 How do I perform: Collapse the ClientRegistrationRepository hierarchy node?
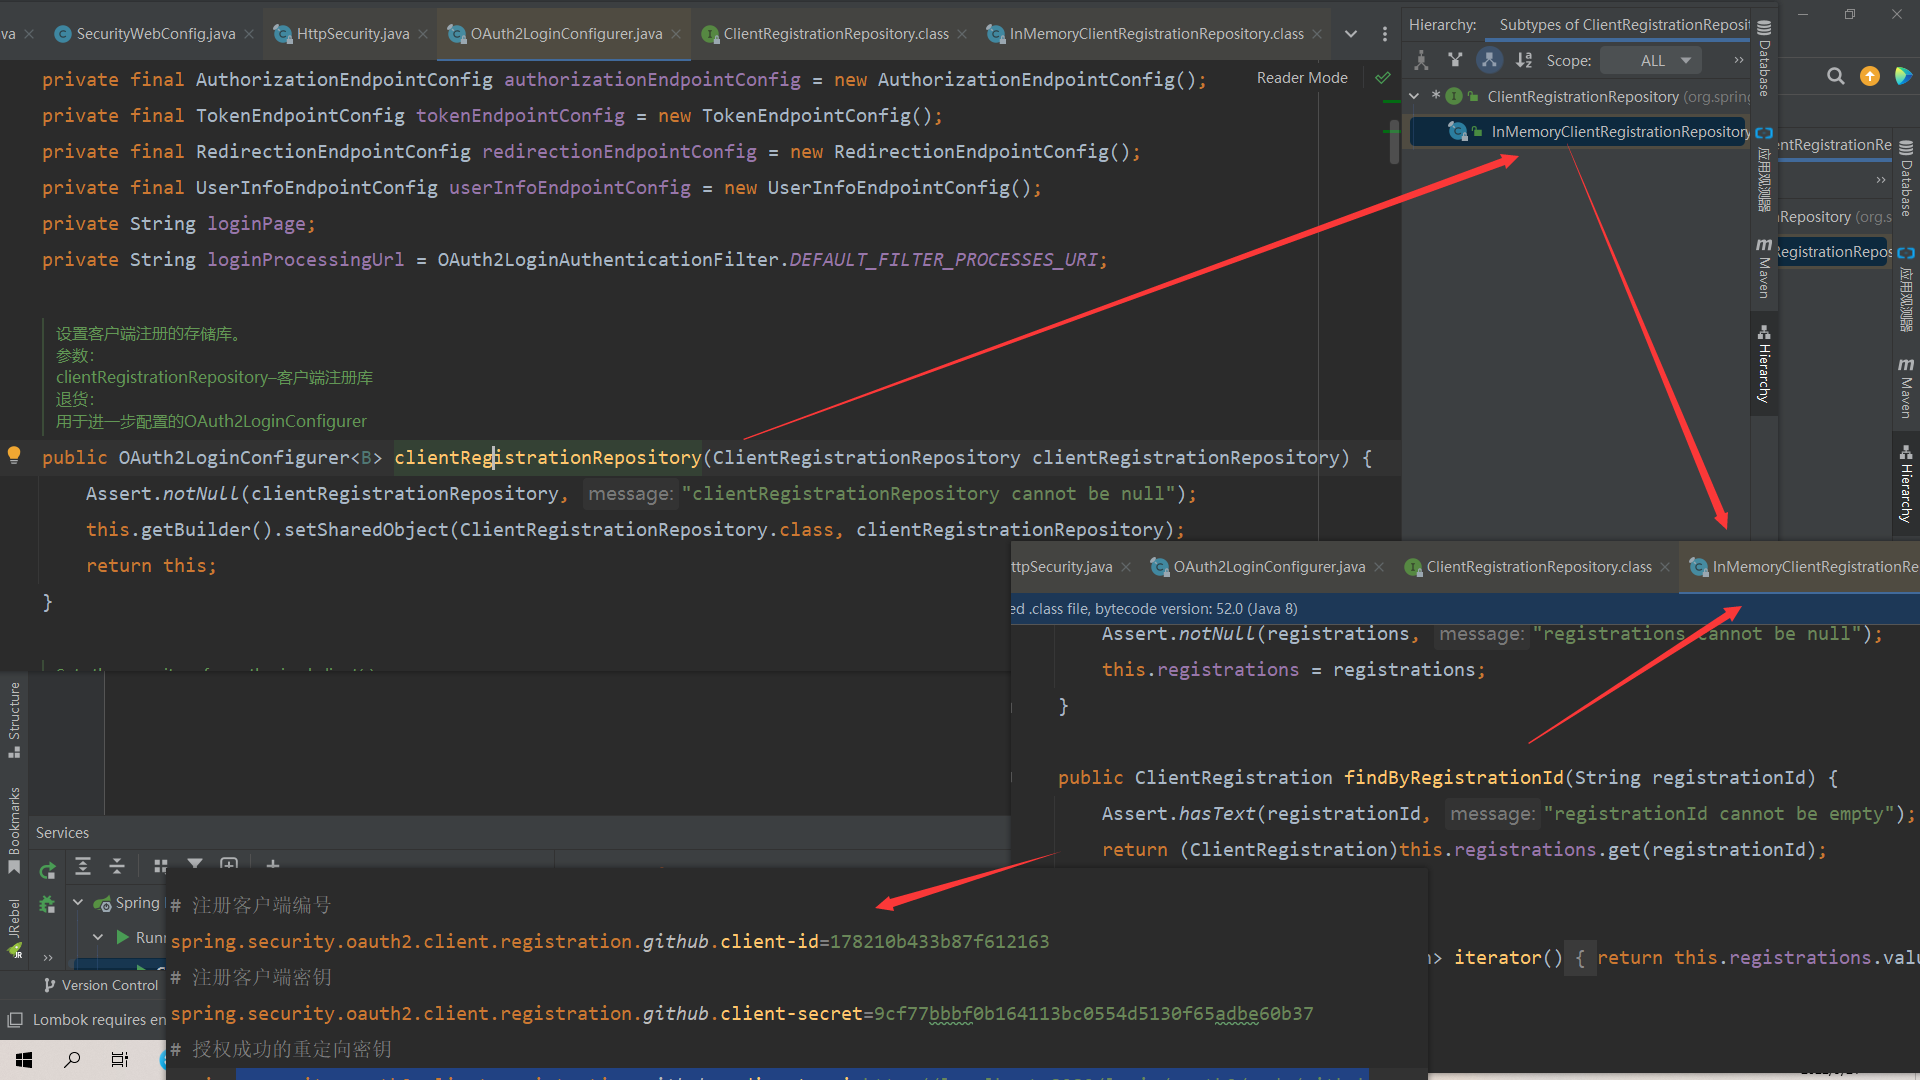point(1414,97)
